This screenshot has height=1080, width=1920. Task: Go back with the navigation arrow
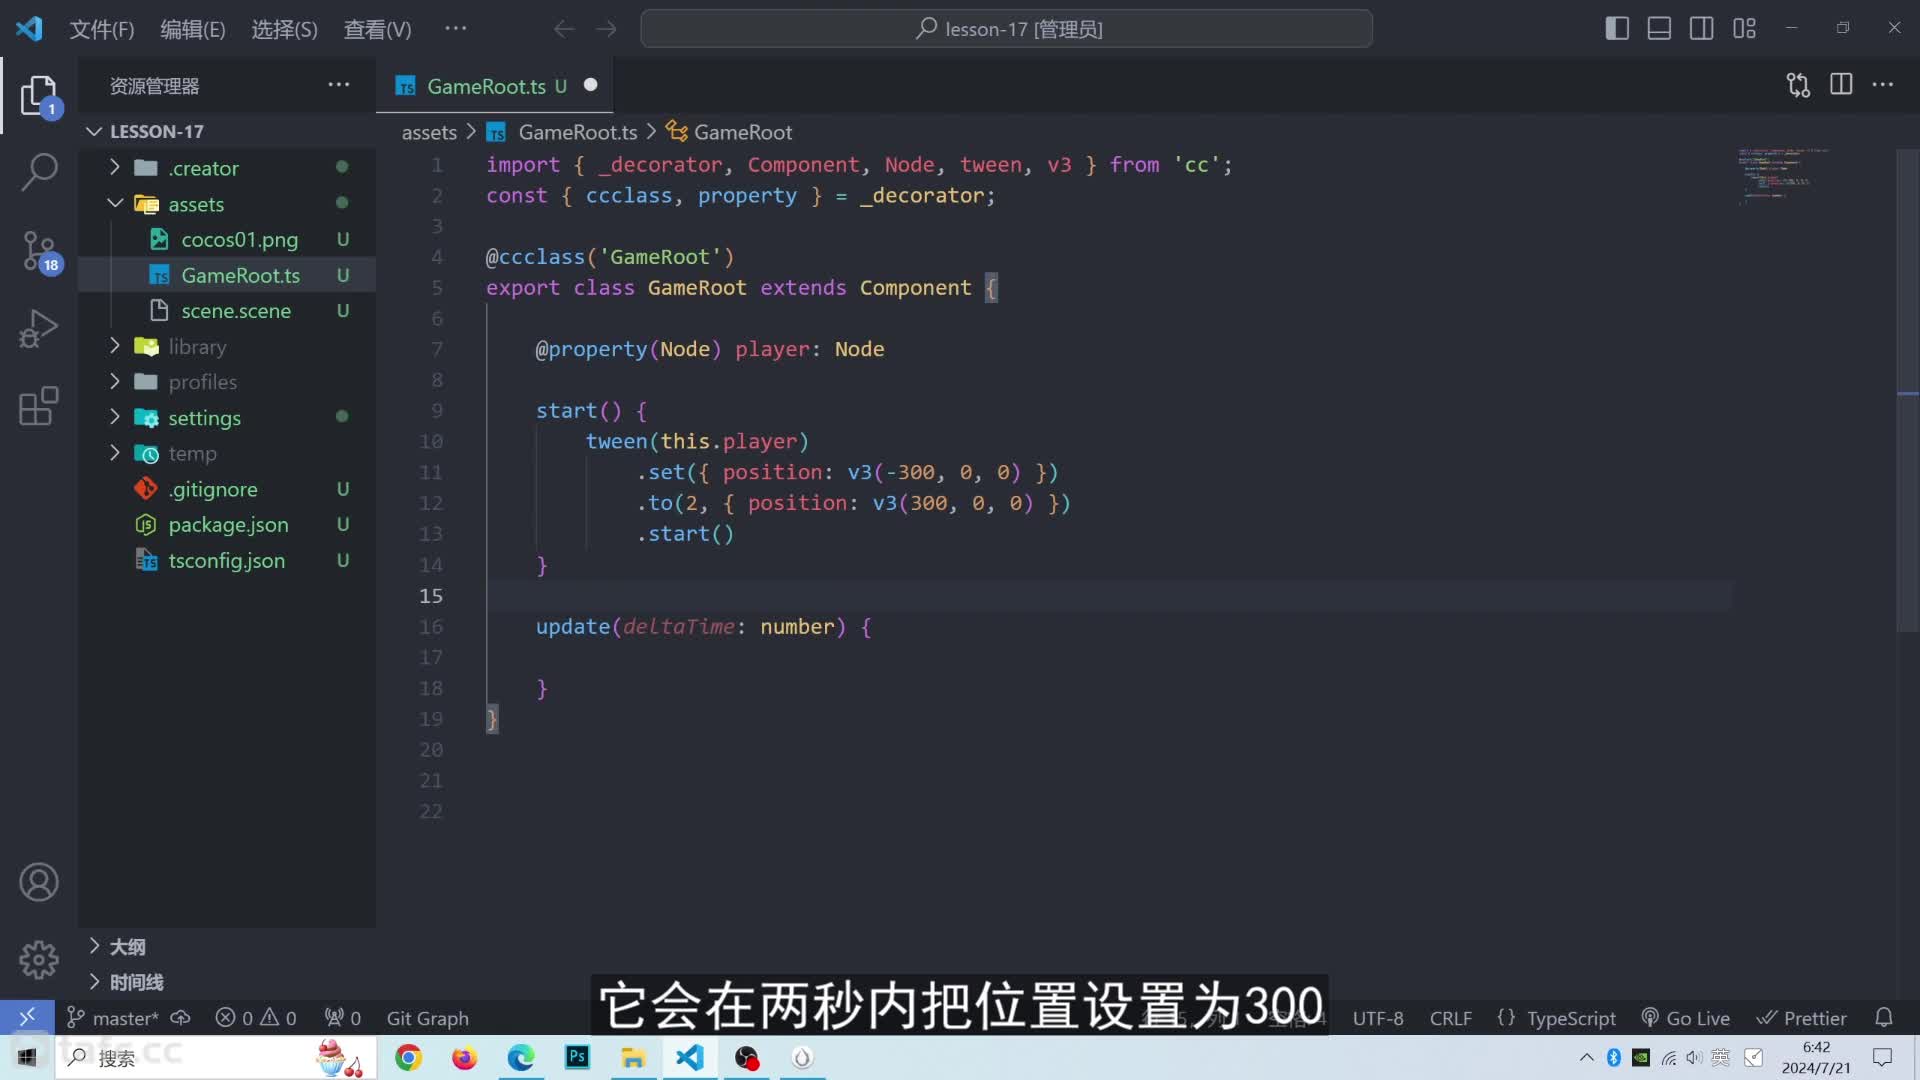pos(564,29)
